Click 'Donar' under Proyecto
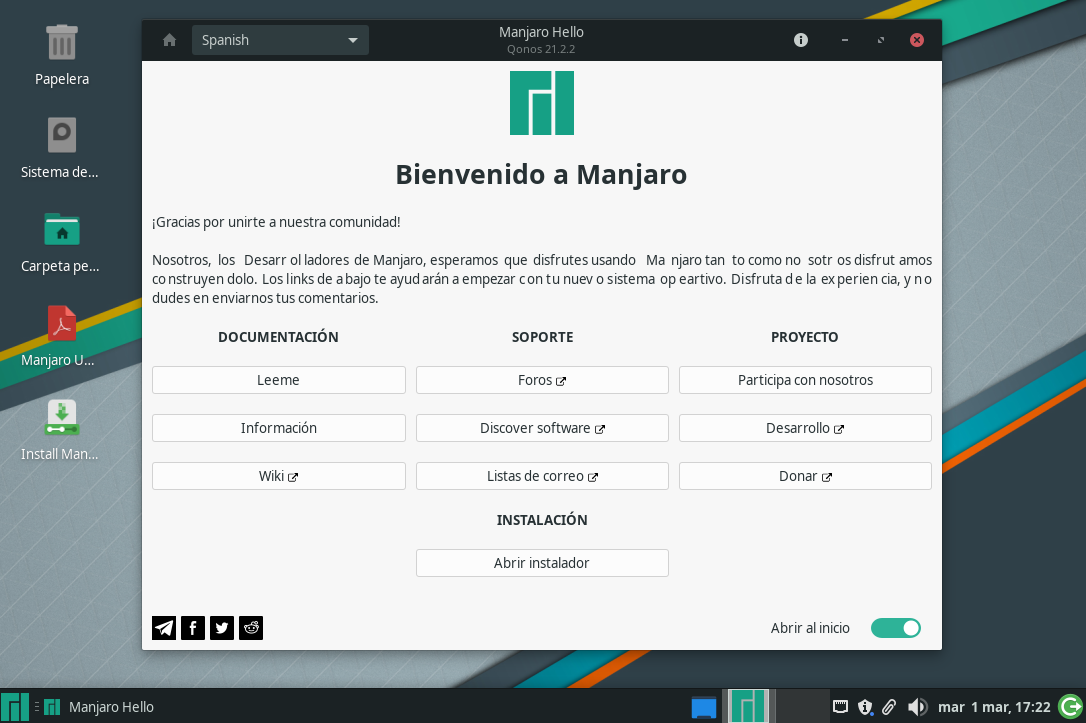This screenshot has width=1086, height=723. (805, 476)
